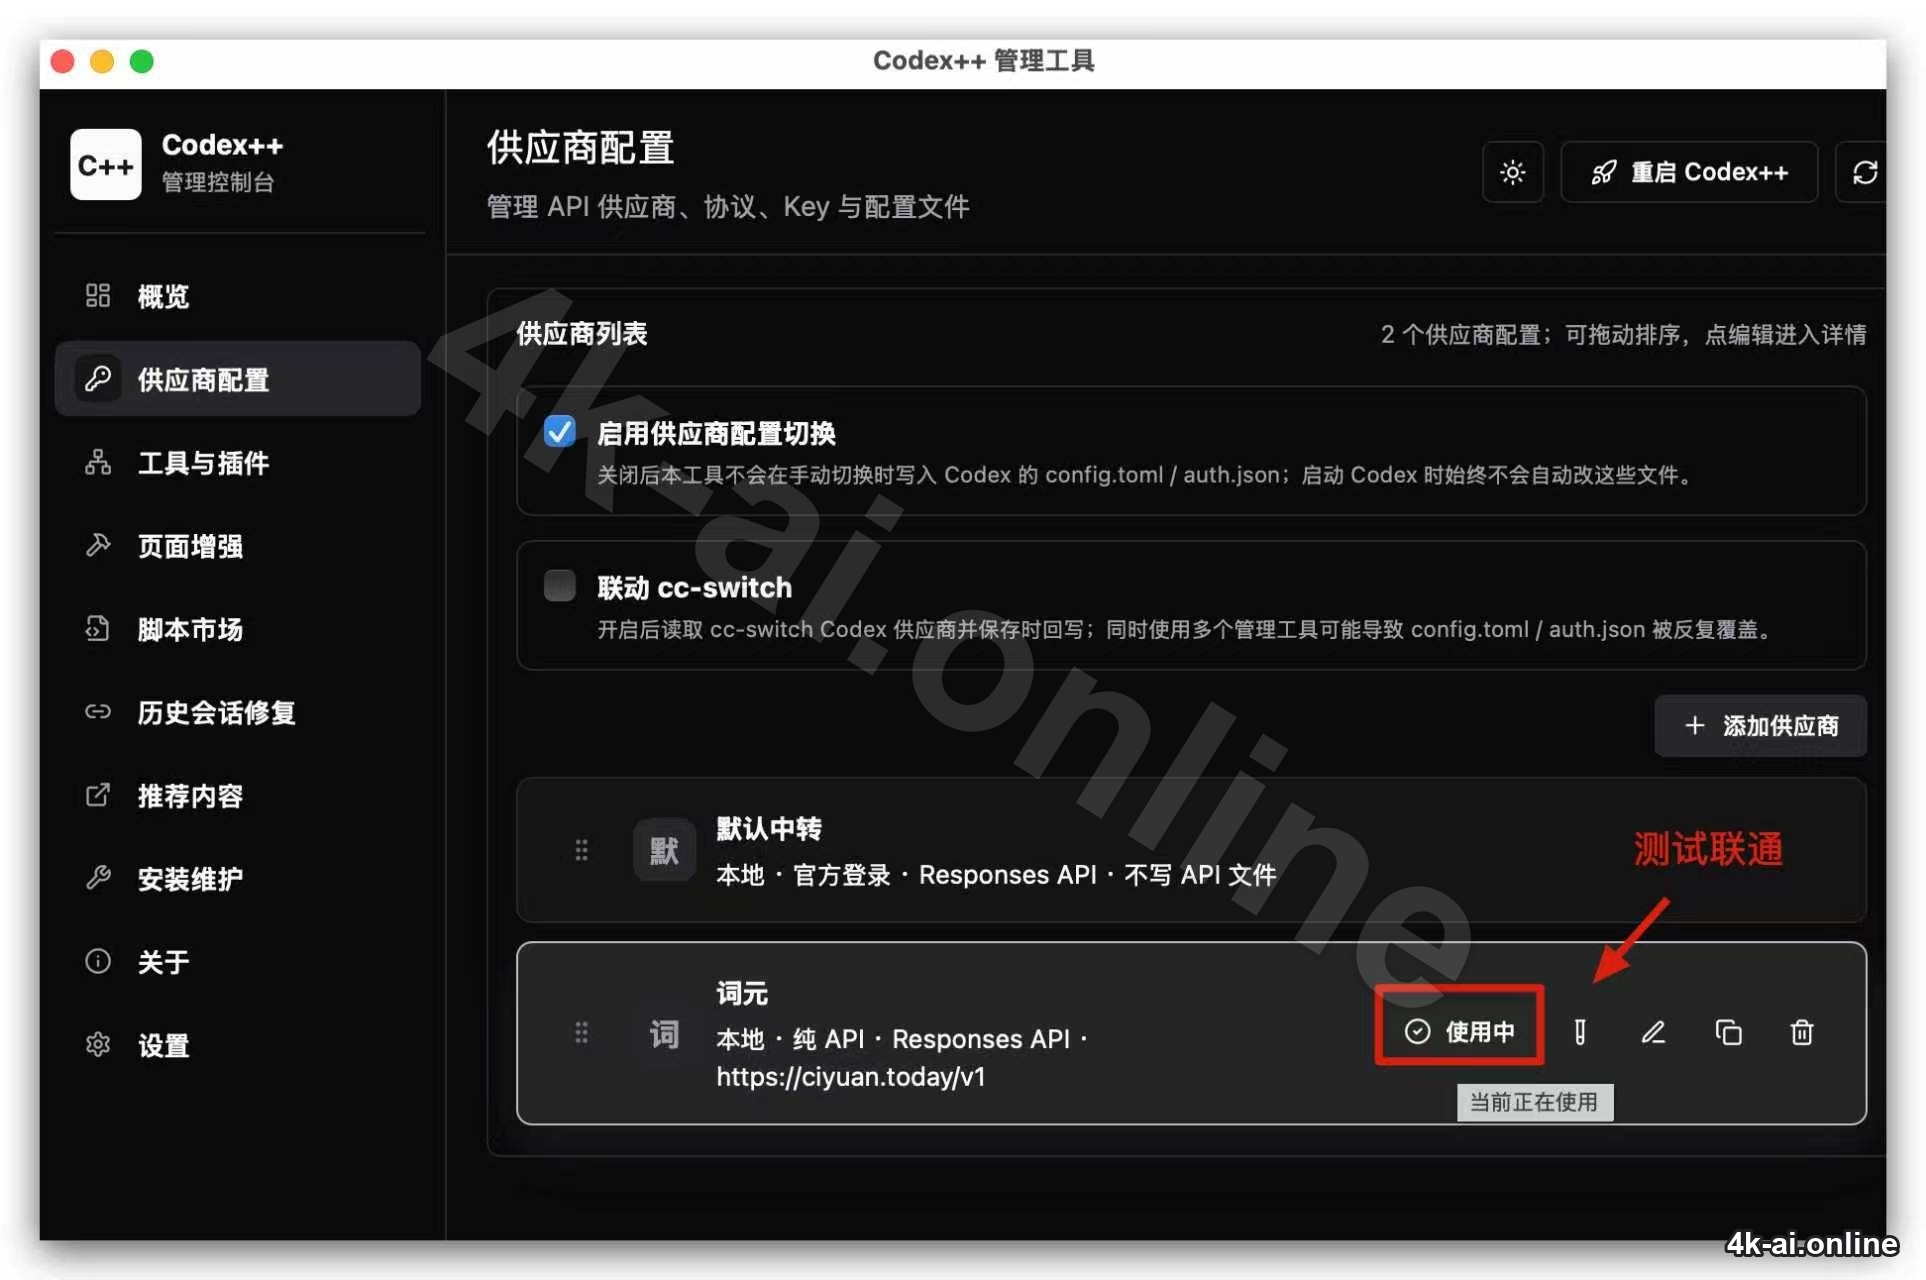Screen dimensions: 1926x1280
Task: Test connectivity for the 词元 provider
Action: pyautogui.click(x=1580, y=1032)
